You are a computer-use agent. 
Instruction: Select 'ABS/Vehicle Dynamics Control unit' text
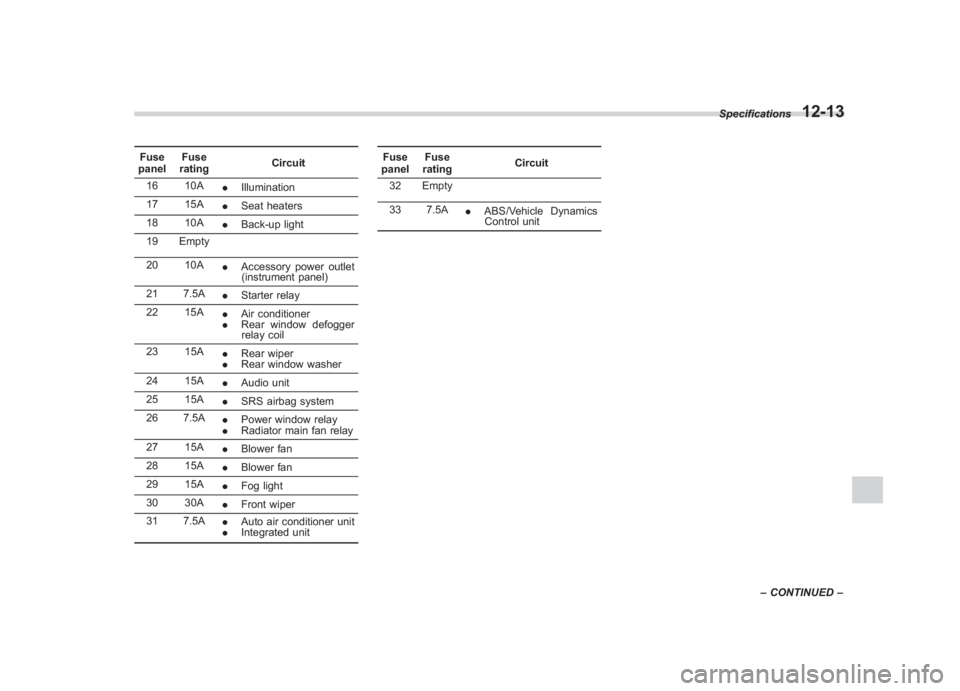[x=541, y=216]
